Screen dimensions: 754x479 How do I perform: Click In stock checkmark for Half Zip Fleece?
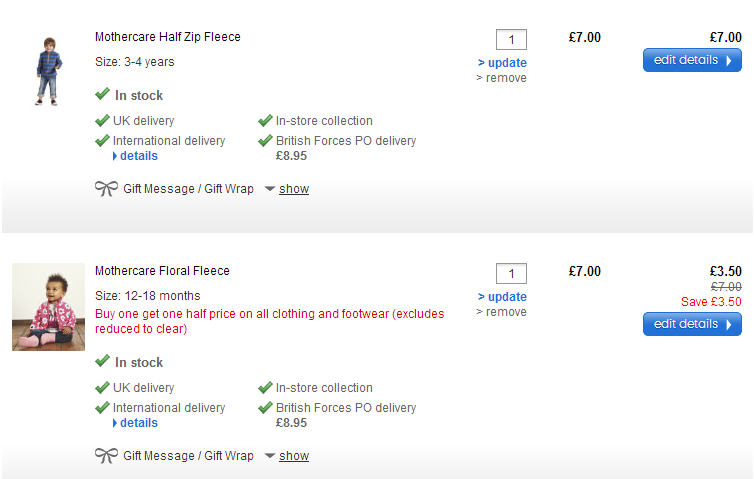tap(102, 95)
